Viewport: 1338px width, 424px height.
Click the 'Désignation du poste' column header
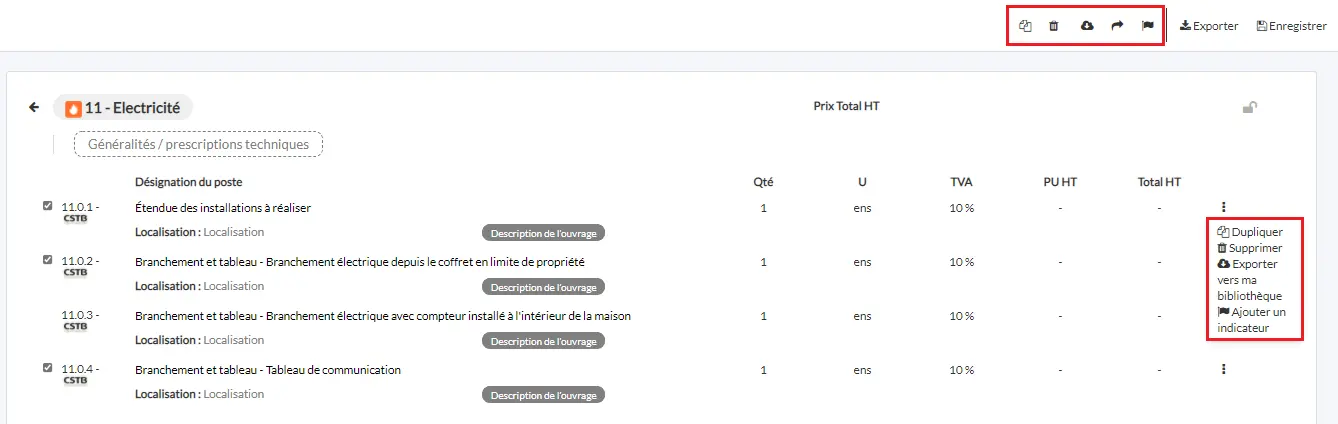click(188, 182)
